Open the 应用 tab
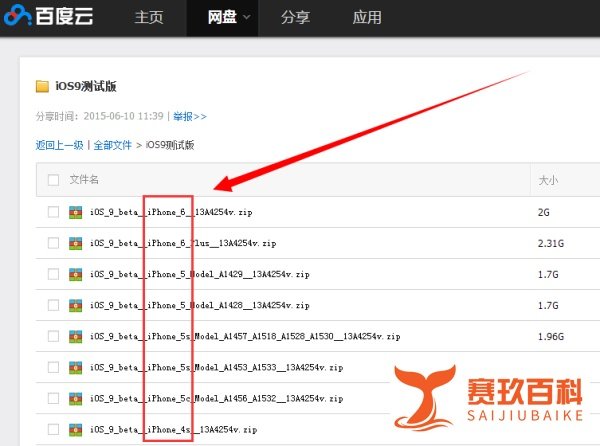 click(x=367, y=17)
